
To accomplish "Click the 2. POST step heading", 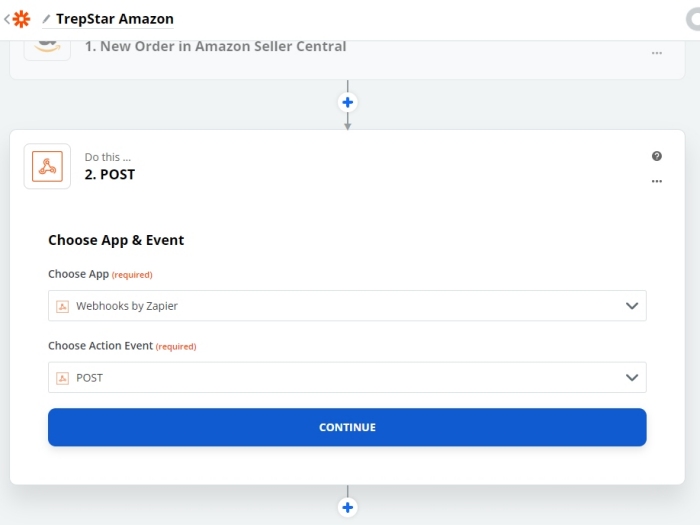I will tap(110, 175).
